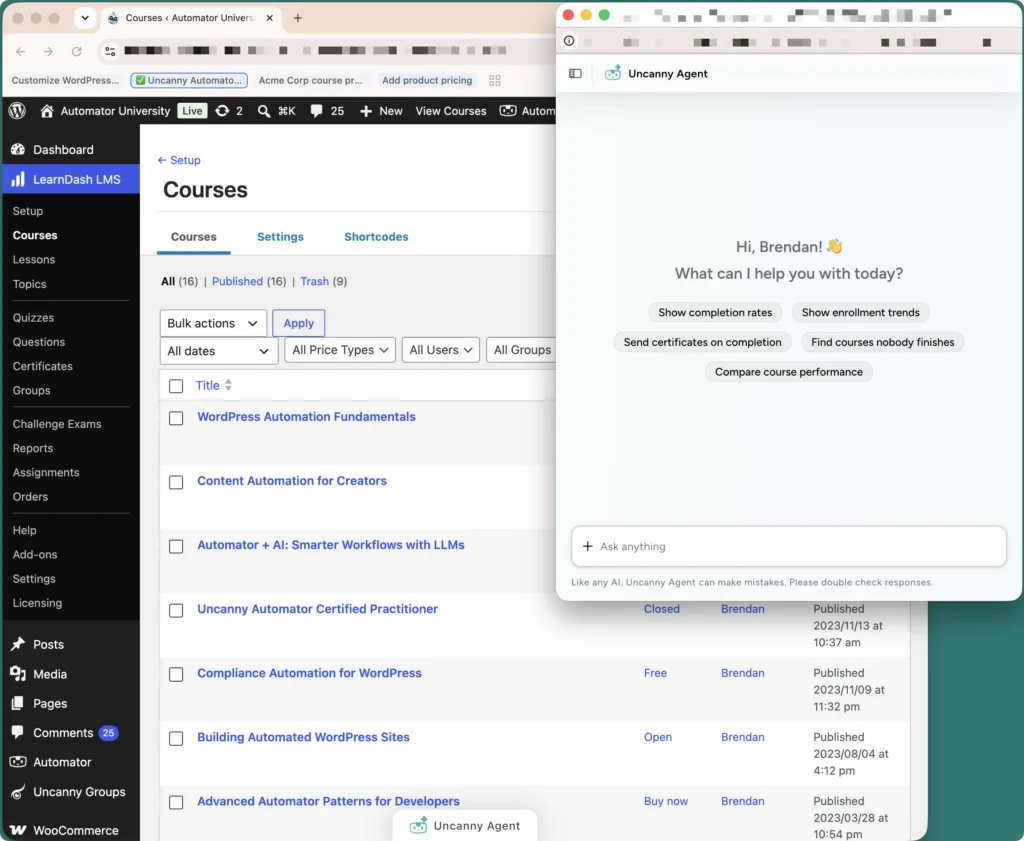Check Content Automation for Creators checkbox

[176, 482]
